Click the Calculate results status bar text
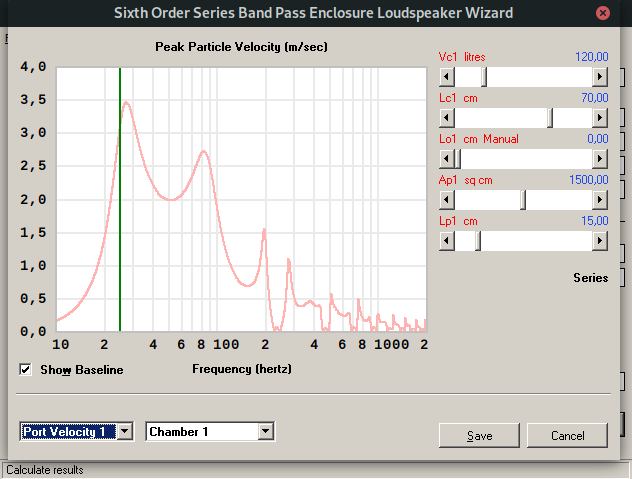The image size is (632, 479). [x=45, y=470]
